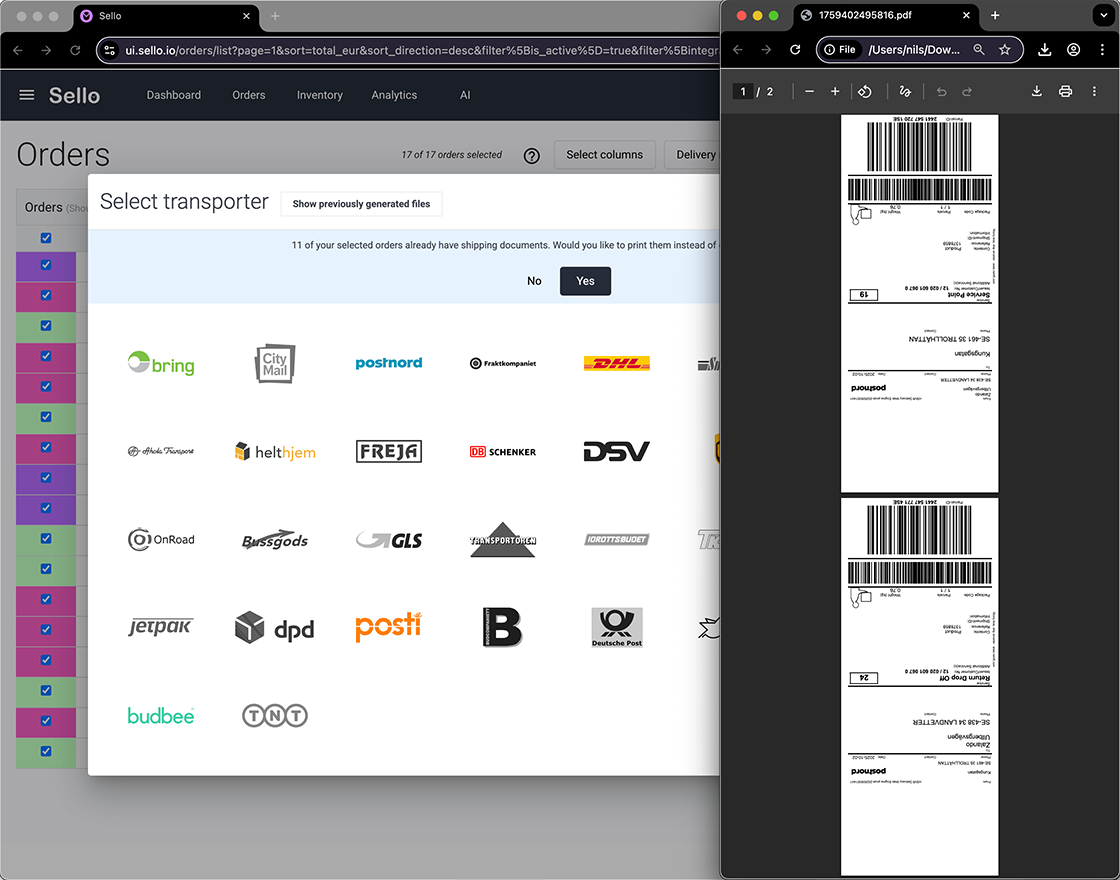Deselect the second order's checkbox

coord(45,265)
